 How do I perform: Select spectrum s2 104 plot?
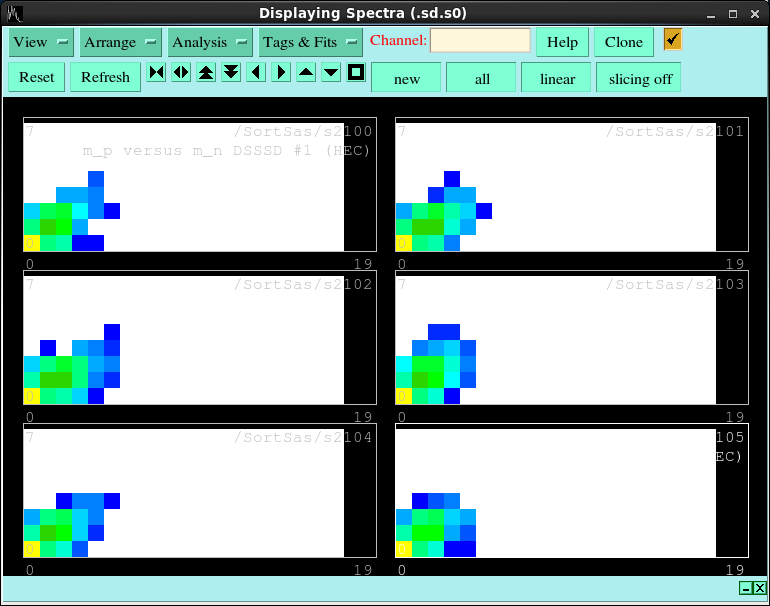[x=200, y=491]
